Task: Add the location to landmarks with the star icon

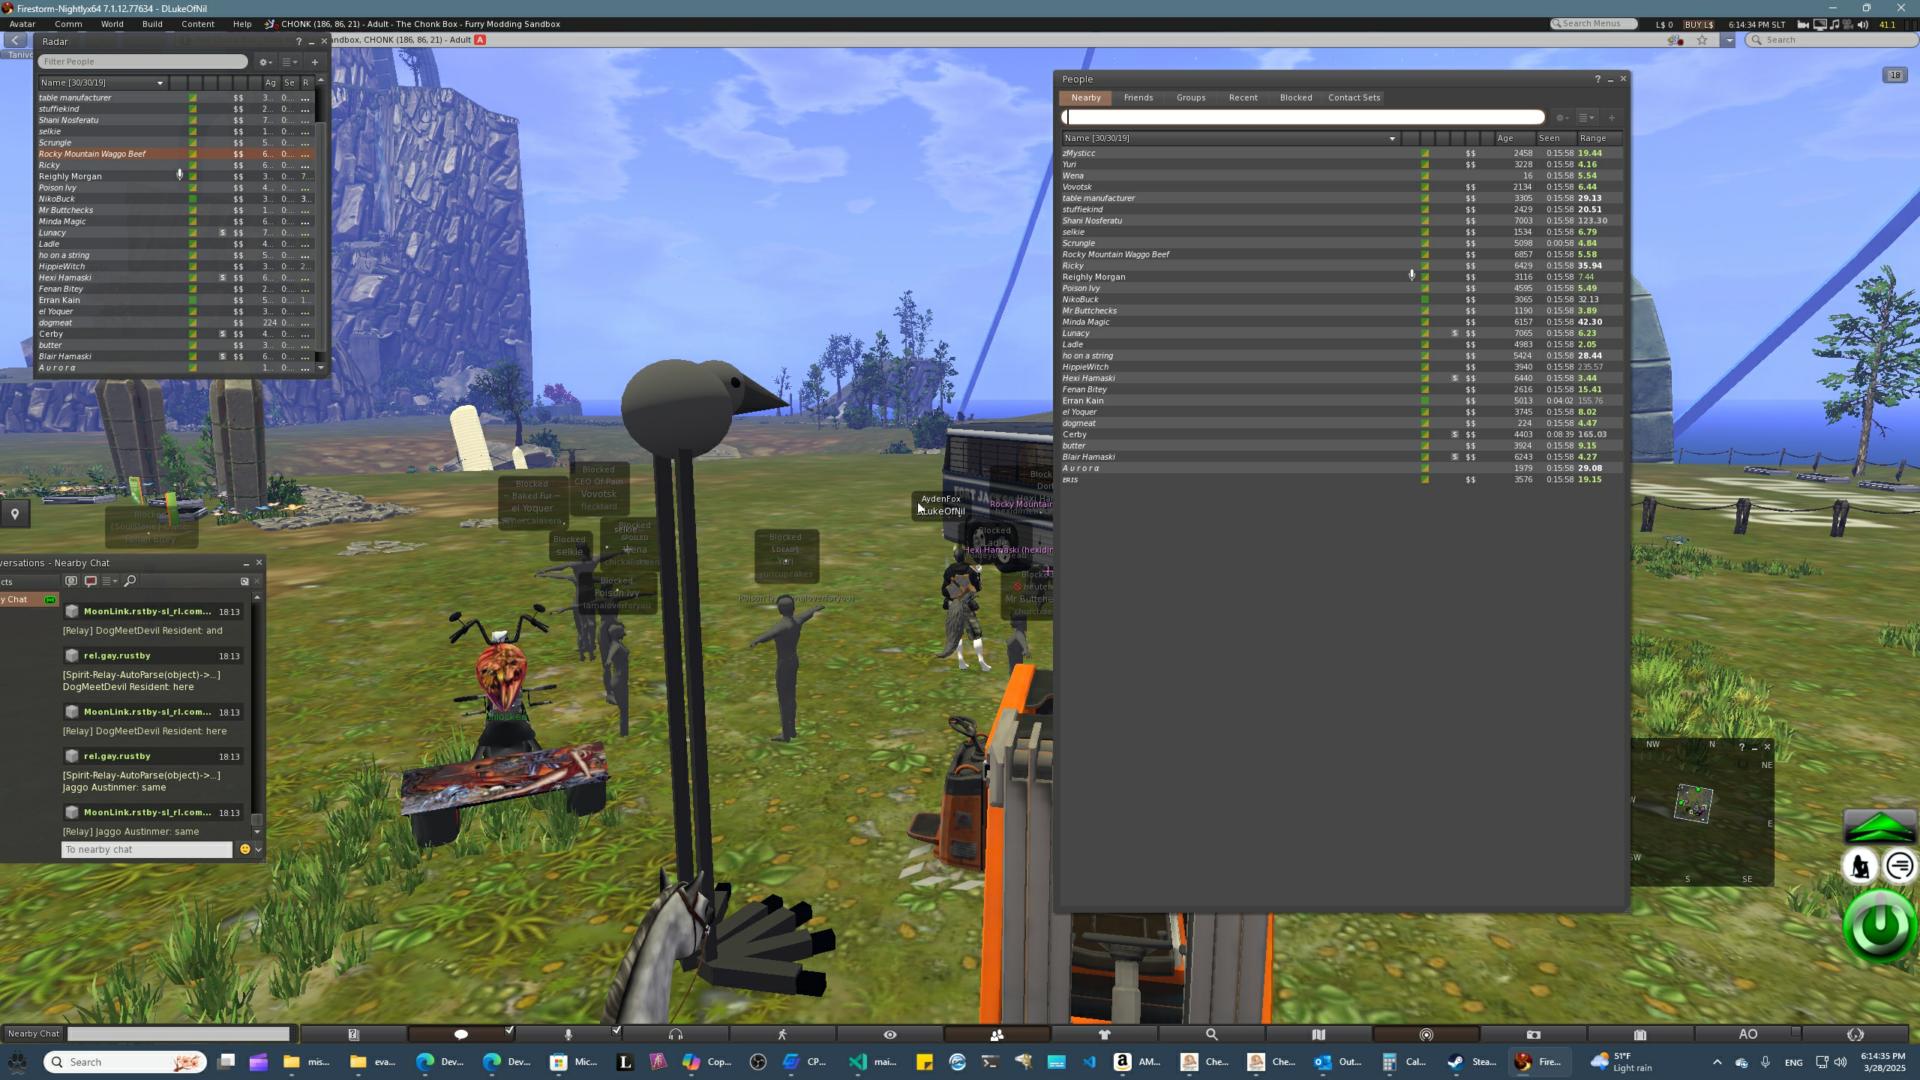Action: 1702,40
